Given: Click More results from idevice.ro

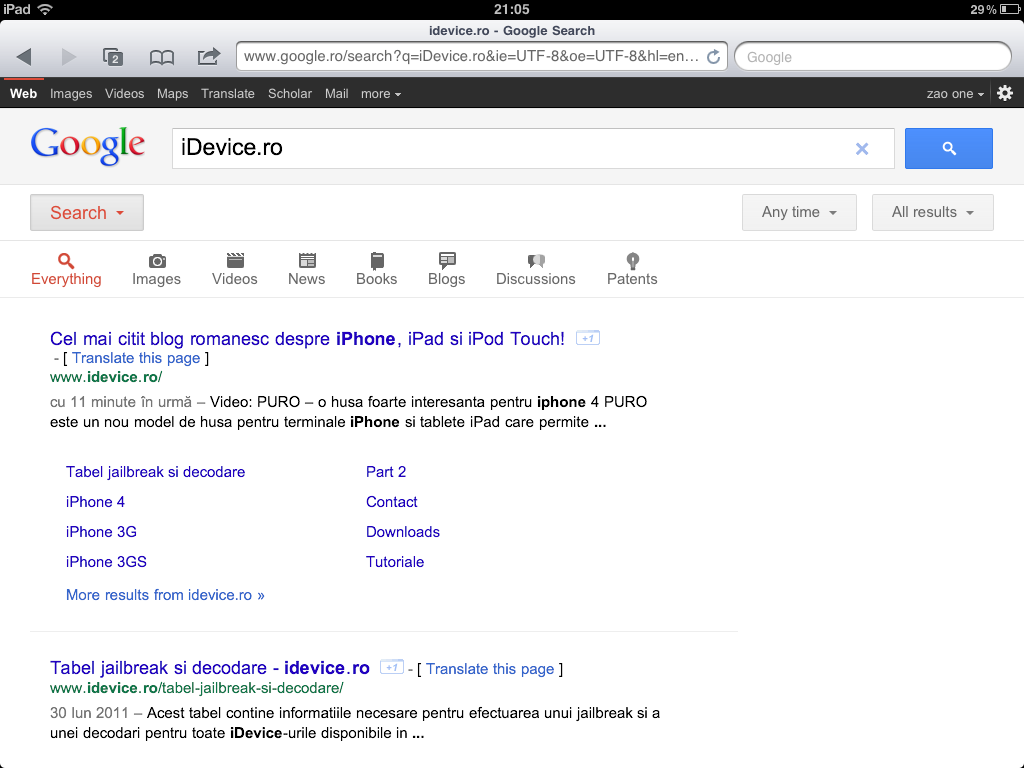Looking at the screenshot, I should (x=165, y=595).
